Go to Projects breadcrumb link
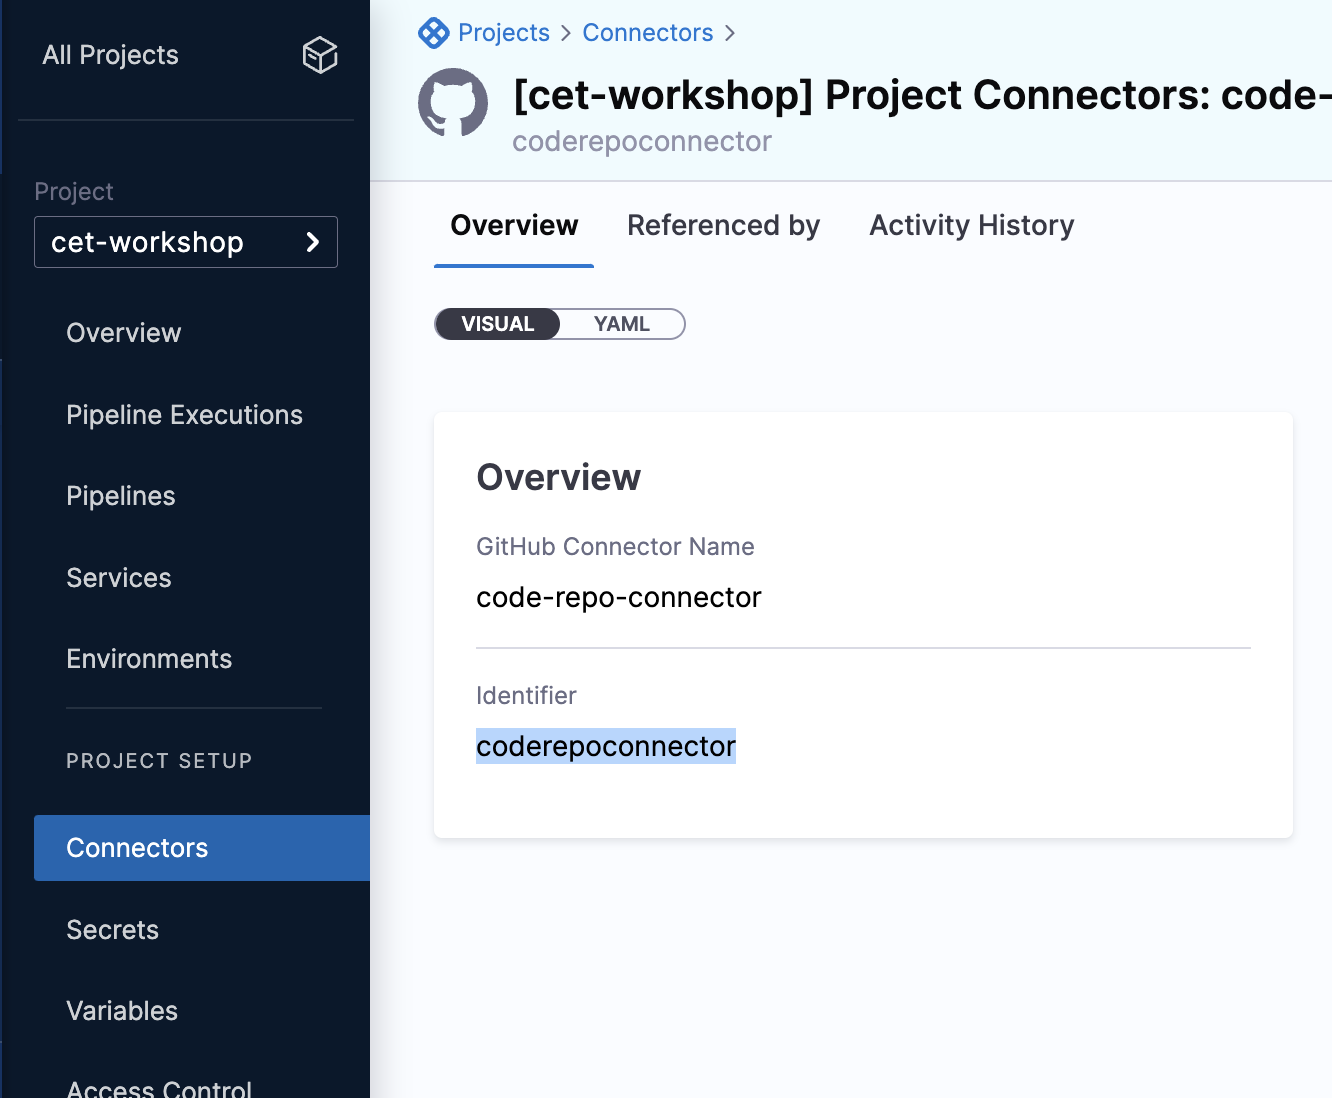Viewport: 1332px width, 1098px height. click(503, 33)
